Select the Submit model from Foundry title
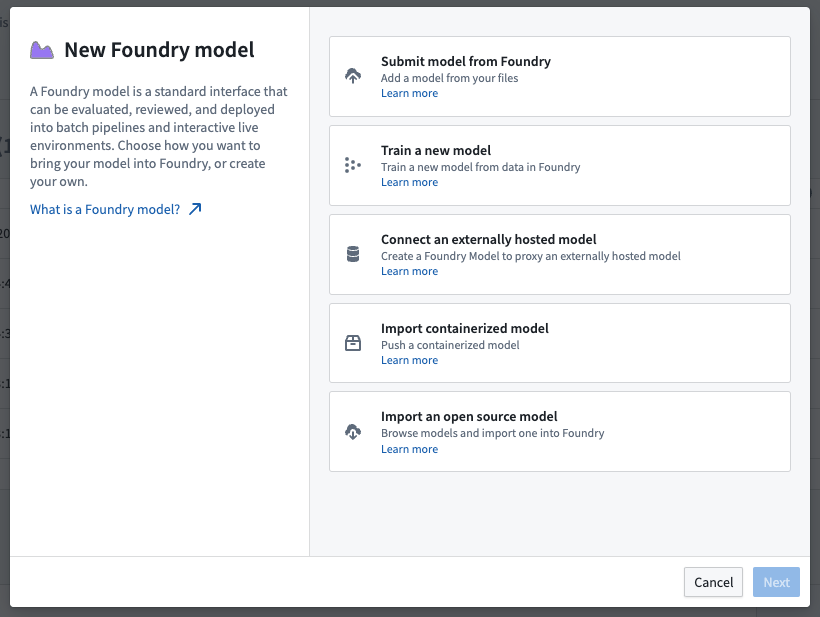820x617 pixels. pyautogui.click(x=465, y=61)
